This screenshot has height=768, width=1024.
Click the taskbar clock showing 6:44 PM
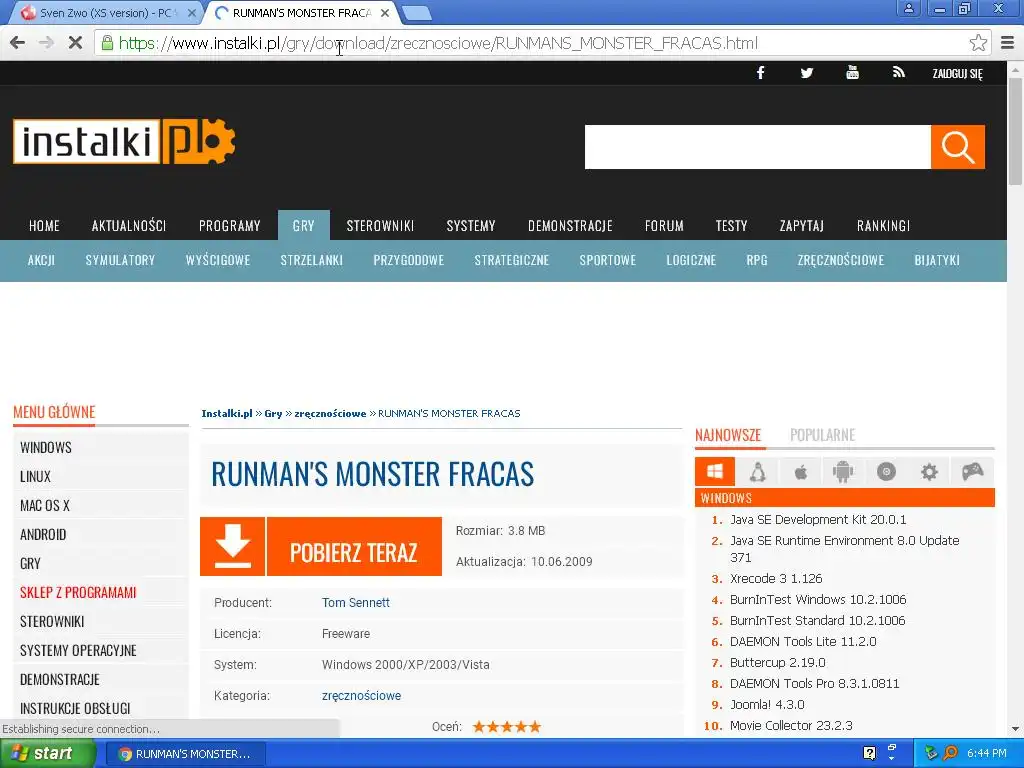tap(987, 753)
